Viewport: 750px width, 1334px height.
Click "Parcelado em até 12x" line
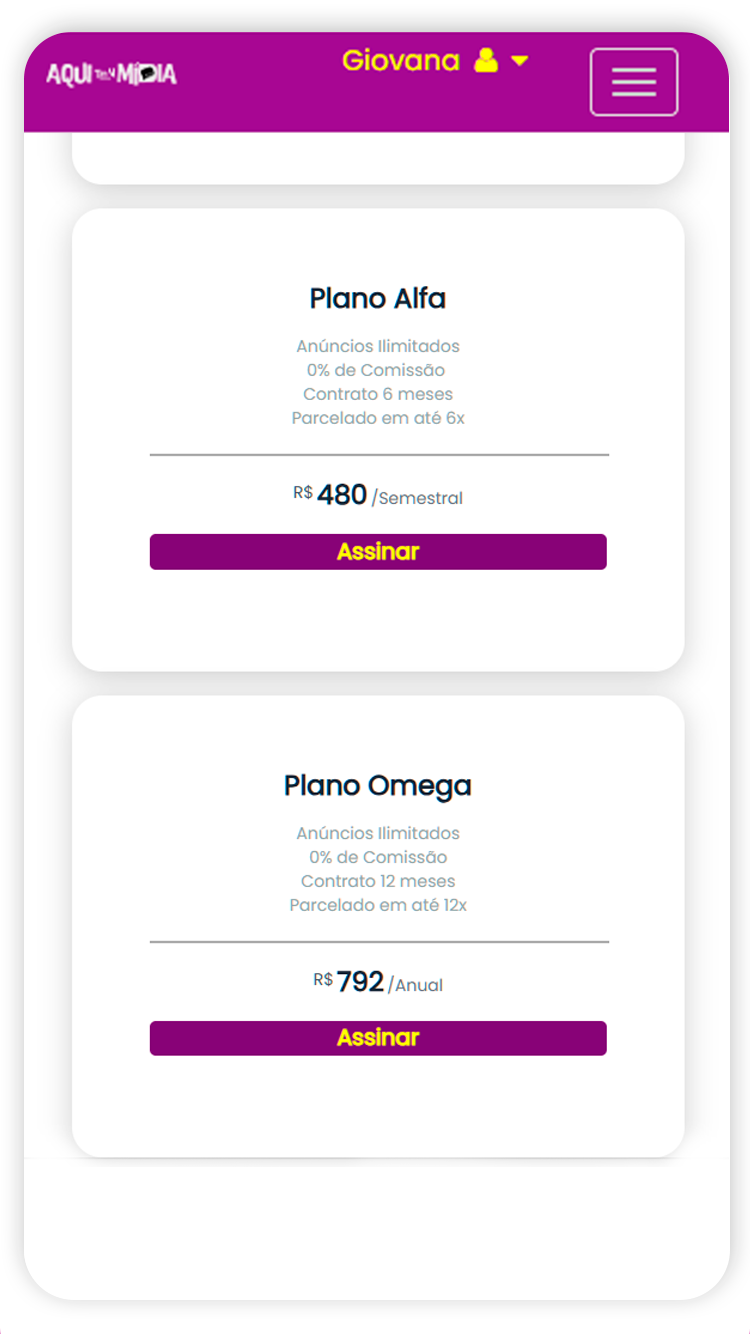(x=378, y=905)
